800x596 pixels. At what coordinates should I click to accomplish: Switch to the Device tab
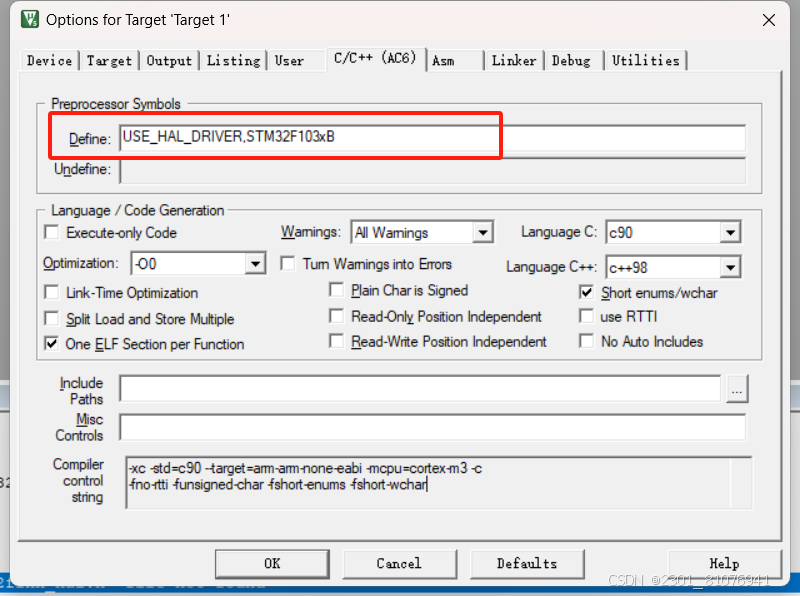(49, 61)
